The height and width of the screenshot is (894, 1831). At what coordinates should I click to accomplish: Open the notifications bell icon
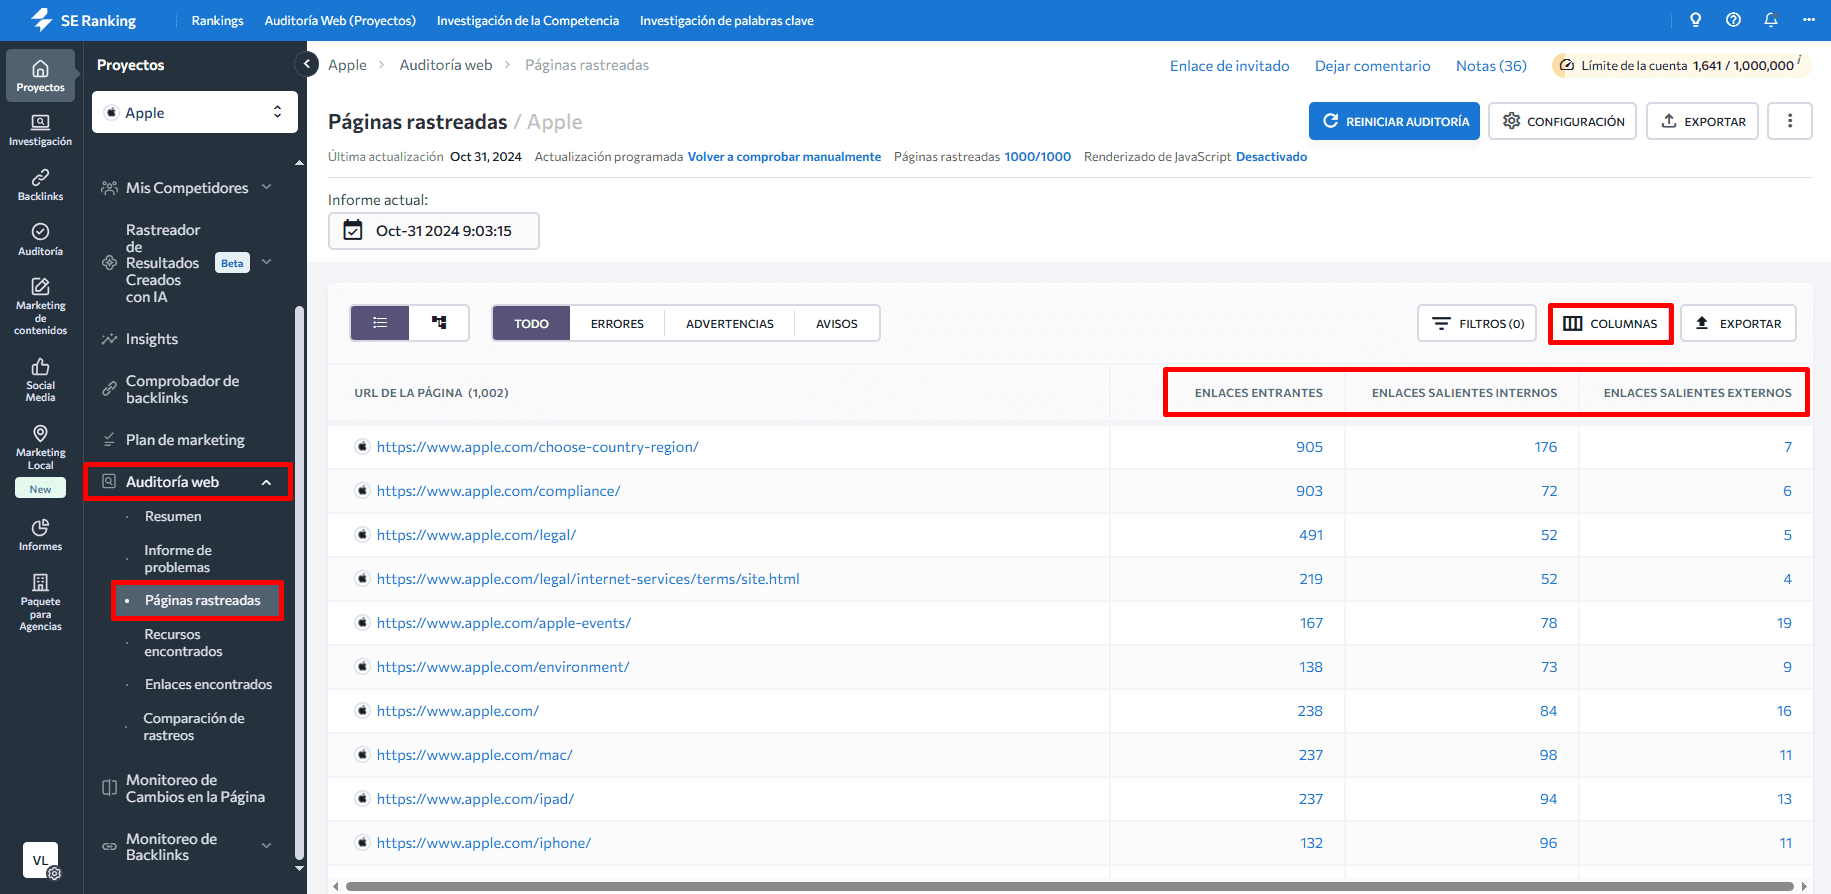[1771, 20]
